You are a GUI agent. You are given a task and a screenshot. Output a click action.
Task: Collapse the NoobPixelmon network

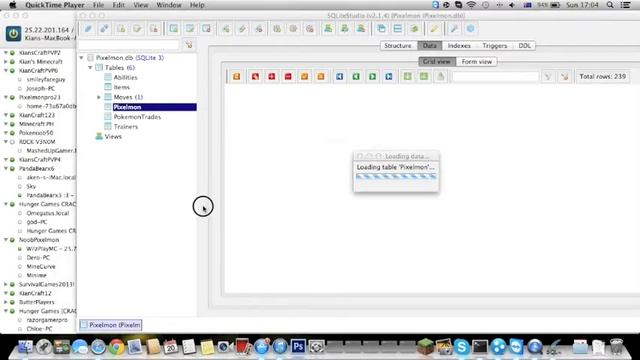(x=6, y=240)
